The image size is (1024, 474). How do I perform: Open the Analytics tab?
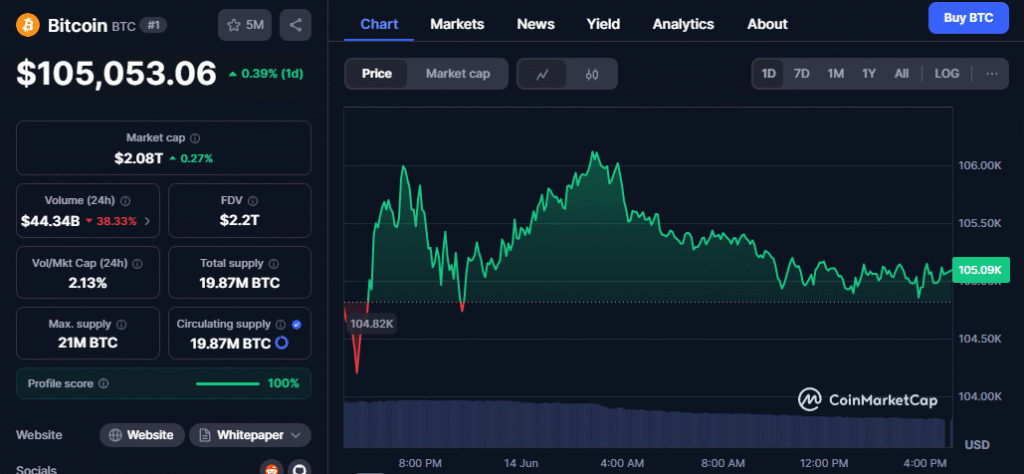683,24
